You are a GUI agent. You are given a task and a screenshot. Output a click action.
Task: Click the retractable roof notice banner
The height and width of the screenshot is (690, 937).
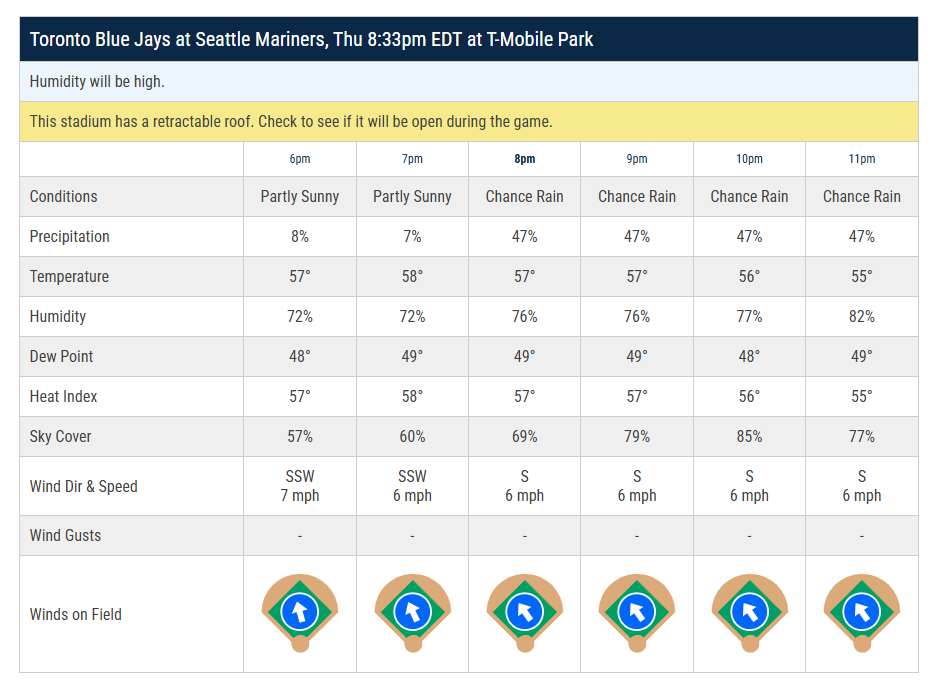468,122
